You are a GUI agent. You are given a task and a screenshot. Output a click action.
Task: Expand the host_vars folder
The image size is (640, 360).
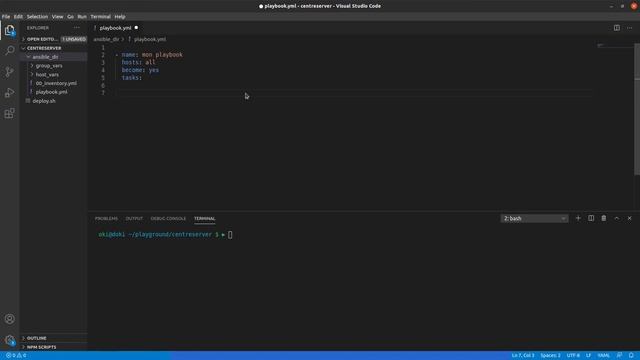54,75
